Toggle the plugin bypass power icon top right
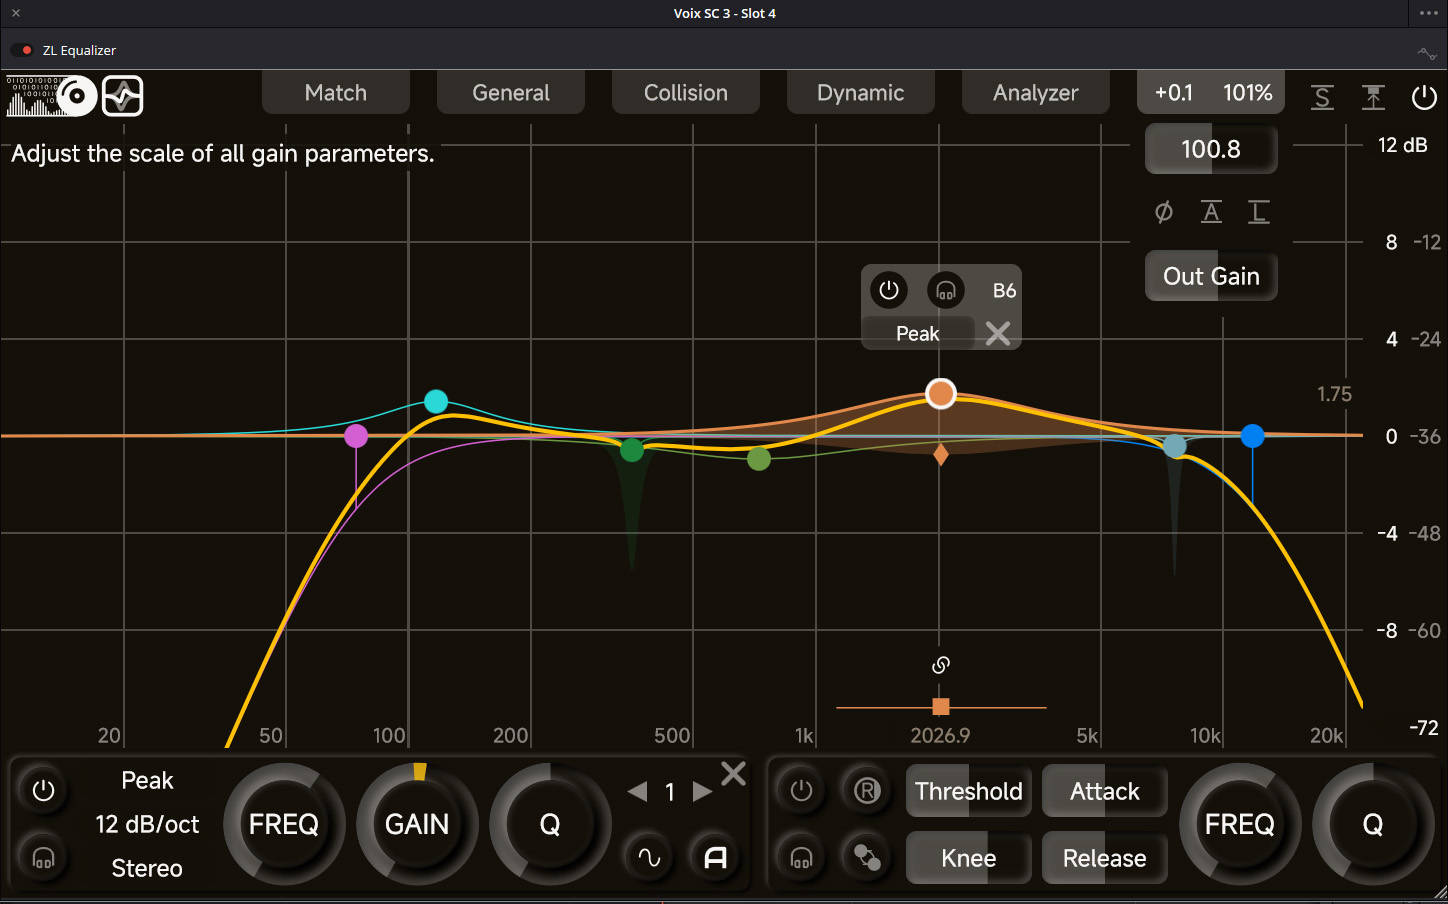1448x904 pixels. click(1424, 97)
